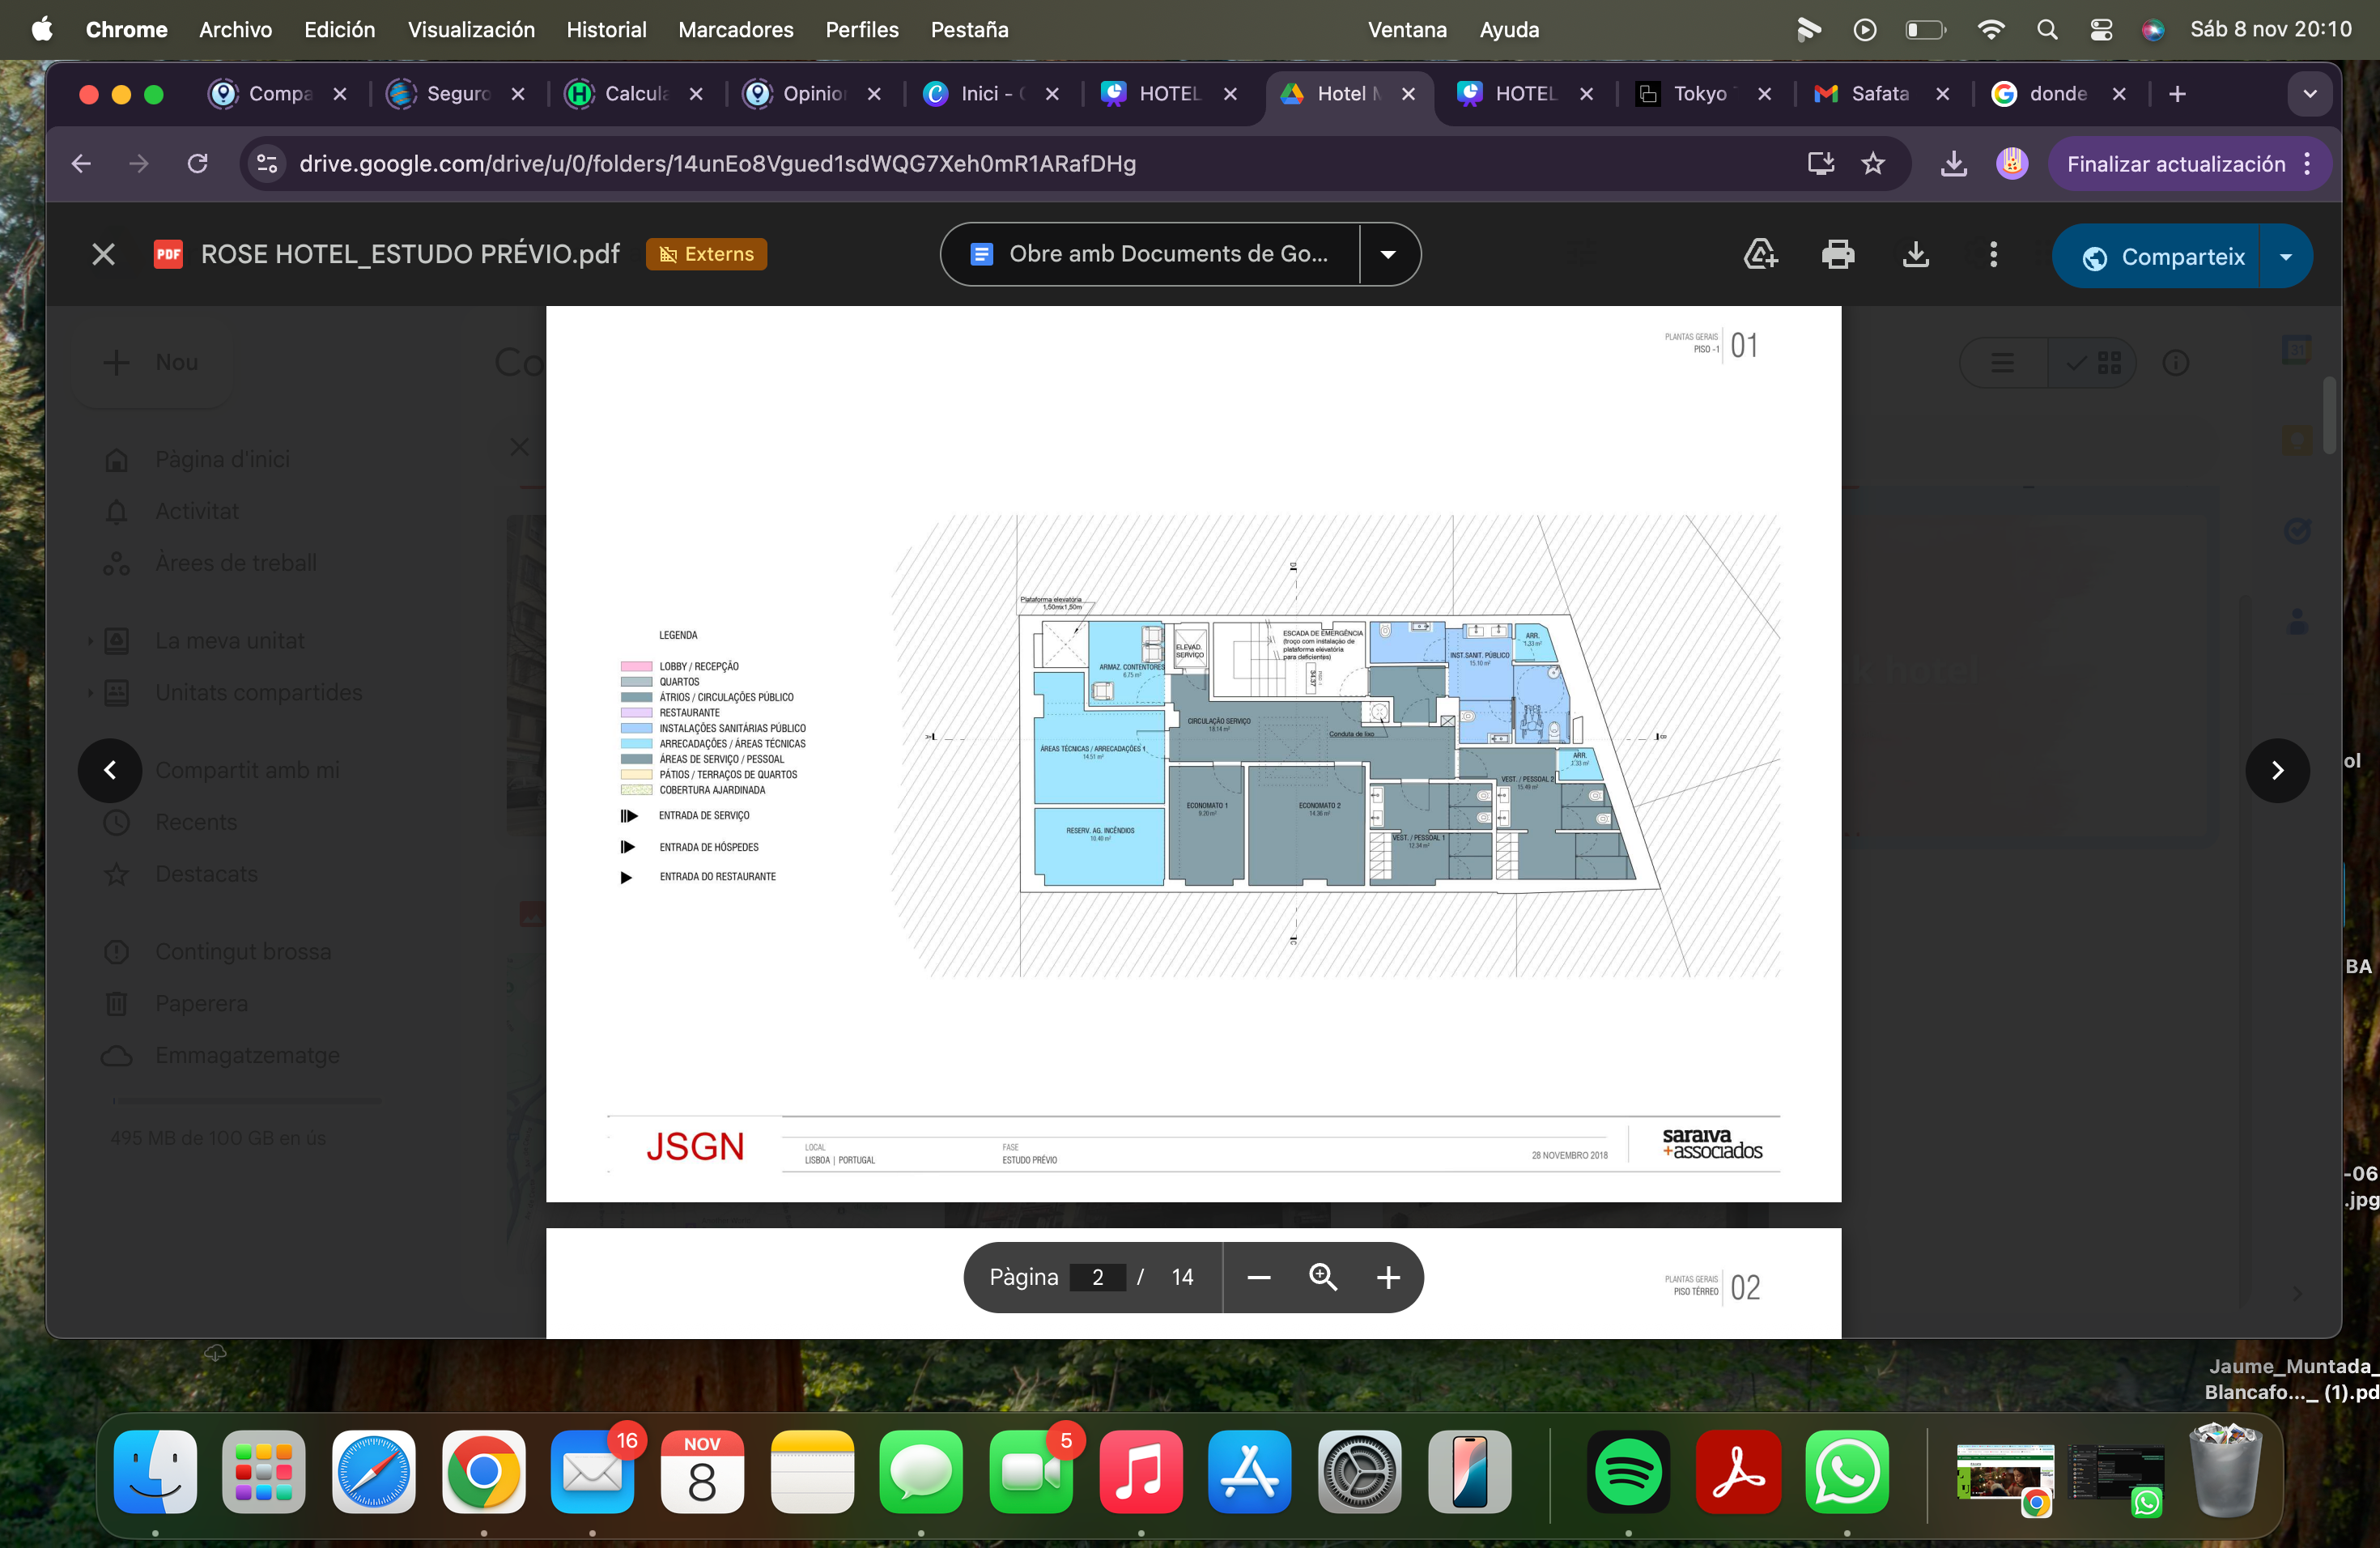Reset zoom with magnifier icon

tap(1323, 1277)
